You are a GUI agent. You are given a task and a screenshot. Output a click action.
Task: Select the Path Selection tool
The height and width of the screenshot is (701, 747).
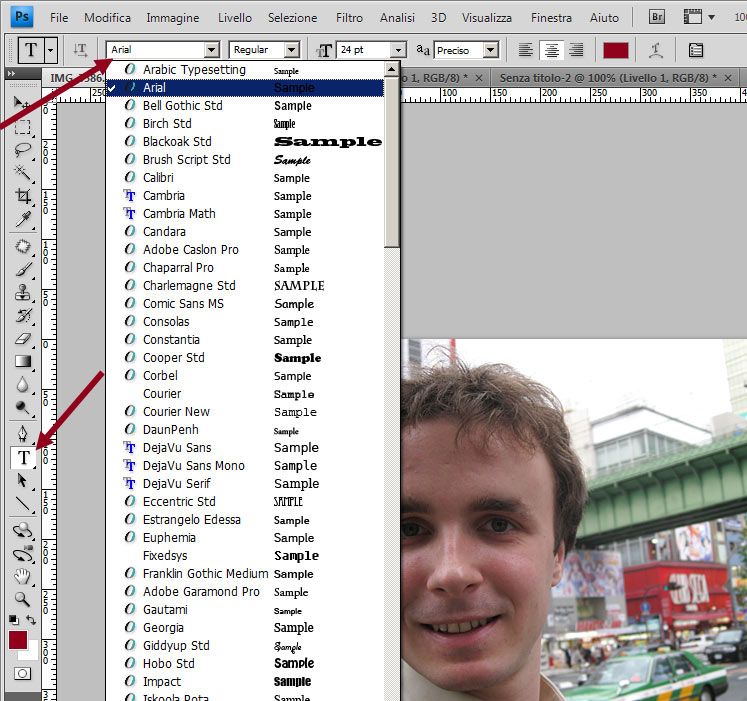tap(22, 480)
